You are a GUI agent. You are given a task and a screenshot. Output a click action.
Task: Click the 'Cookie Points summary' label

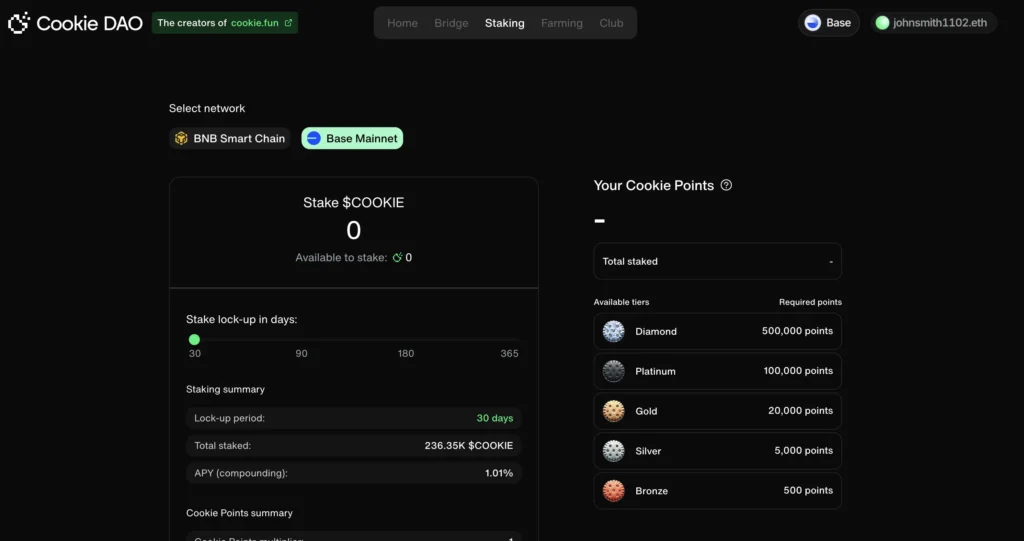(239, 513)
